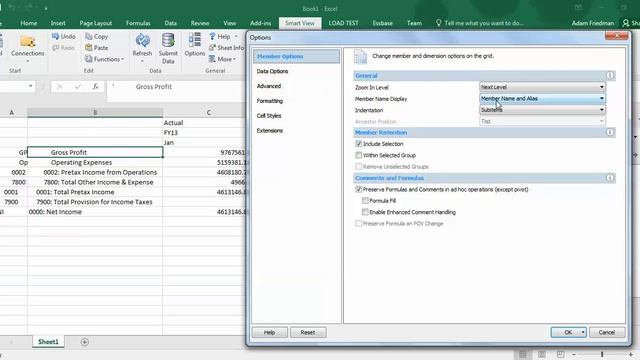Select Formatting in Options sidebar
640x360 pixels.
269,101
